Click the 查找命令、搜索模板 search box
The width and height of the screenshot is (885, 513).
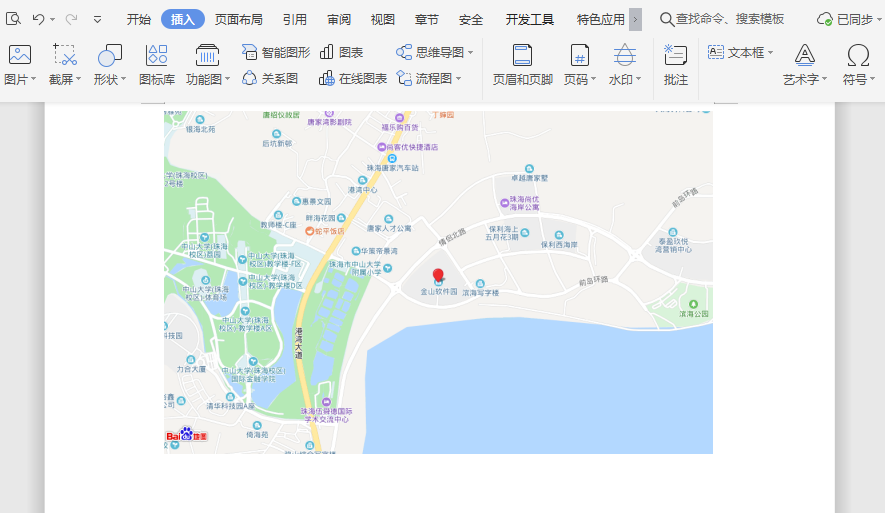coord(722,19)
